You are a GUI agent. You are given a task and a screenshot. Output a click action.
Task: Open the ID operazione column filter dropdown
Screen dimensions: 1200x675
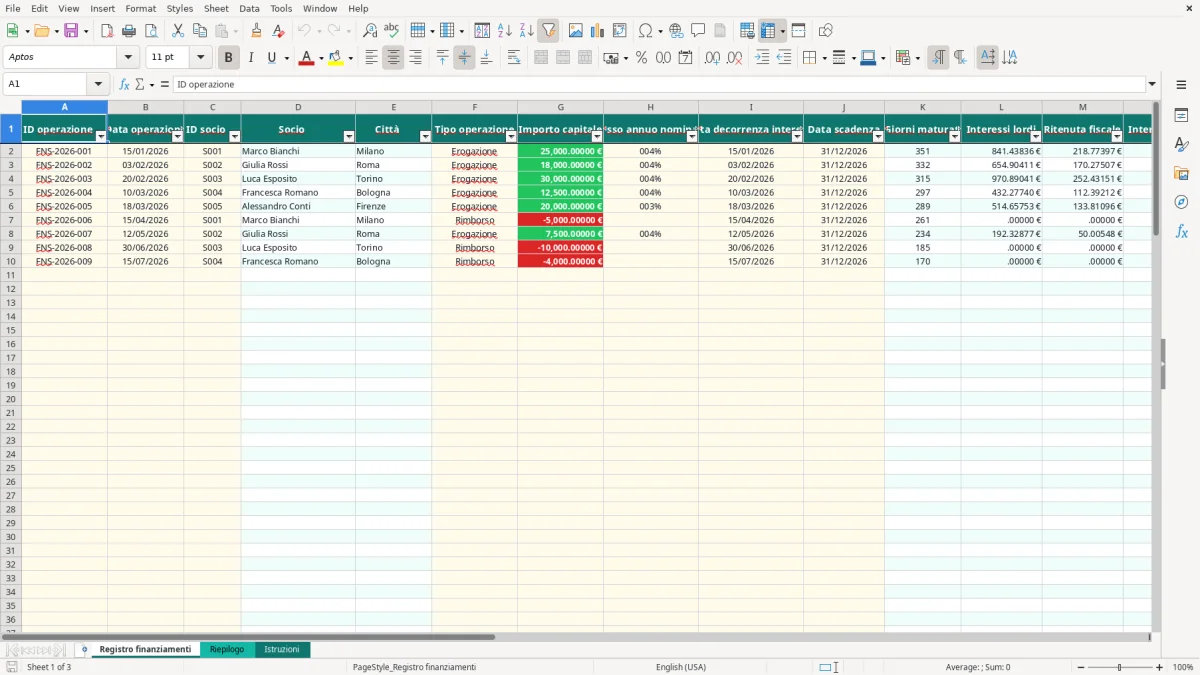click(x=100, y=136)
